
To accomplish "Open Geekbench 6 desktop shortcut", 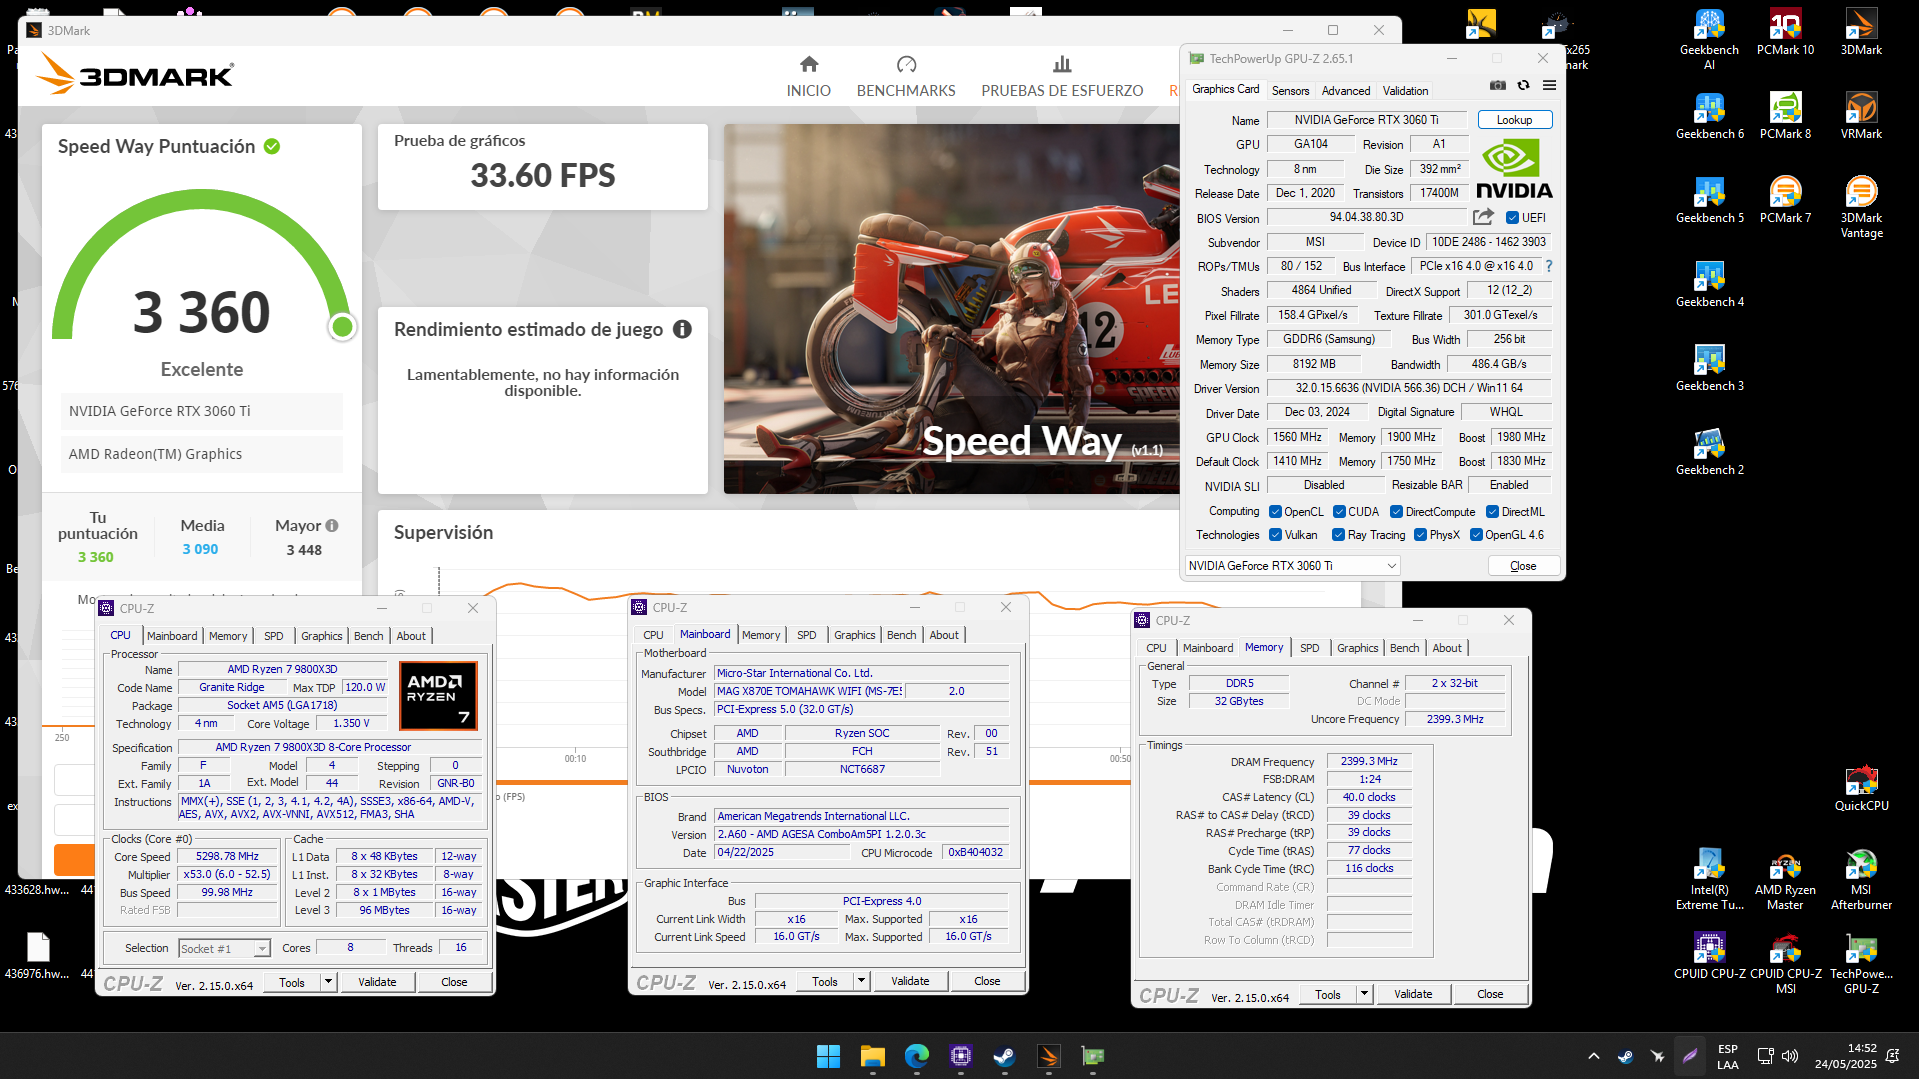I will (1709, 115).
